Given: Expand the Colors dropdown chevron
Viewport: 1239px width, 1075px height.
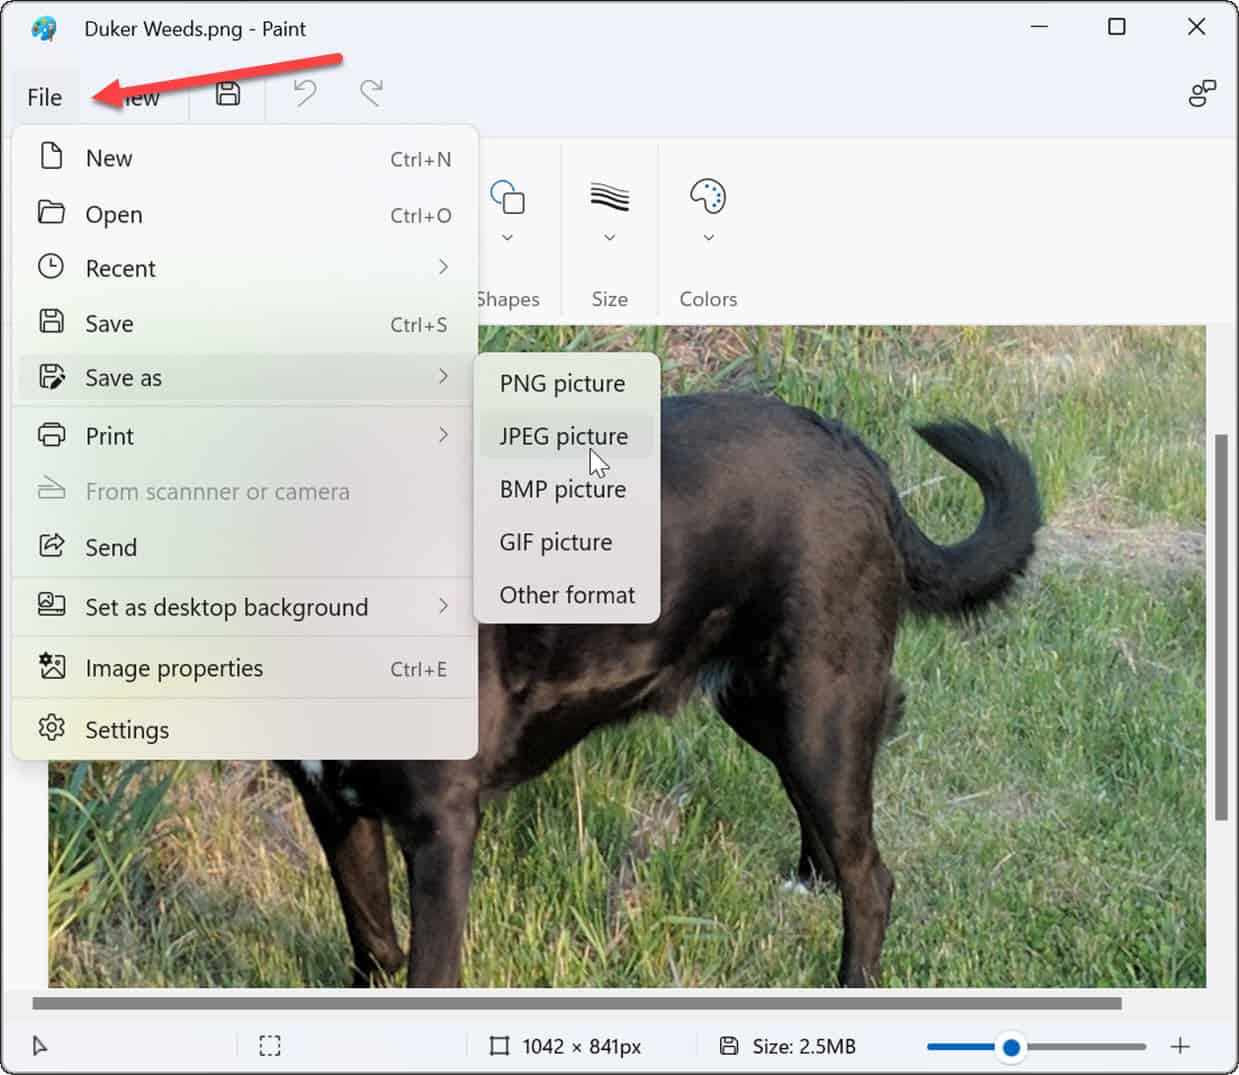Looking at the screenshot, I should (708, 238).
